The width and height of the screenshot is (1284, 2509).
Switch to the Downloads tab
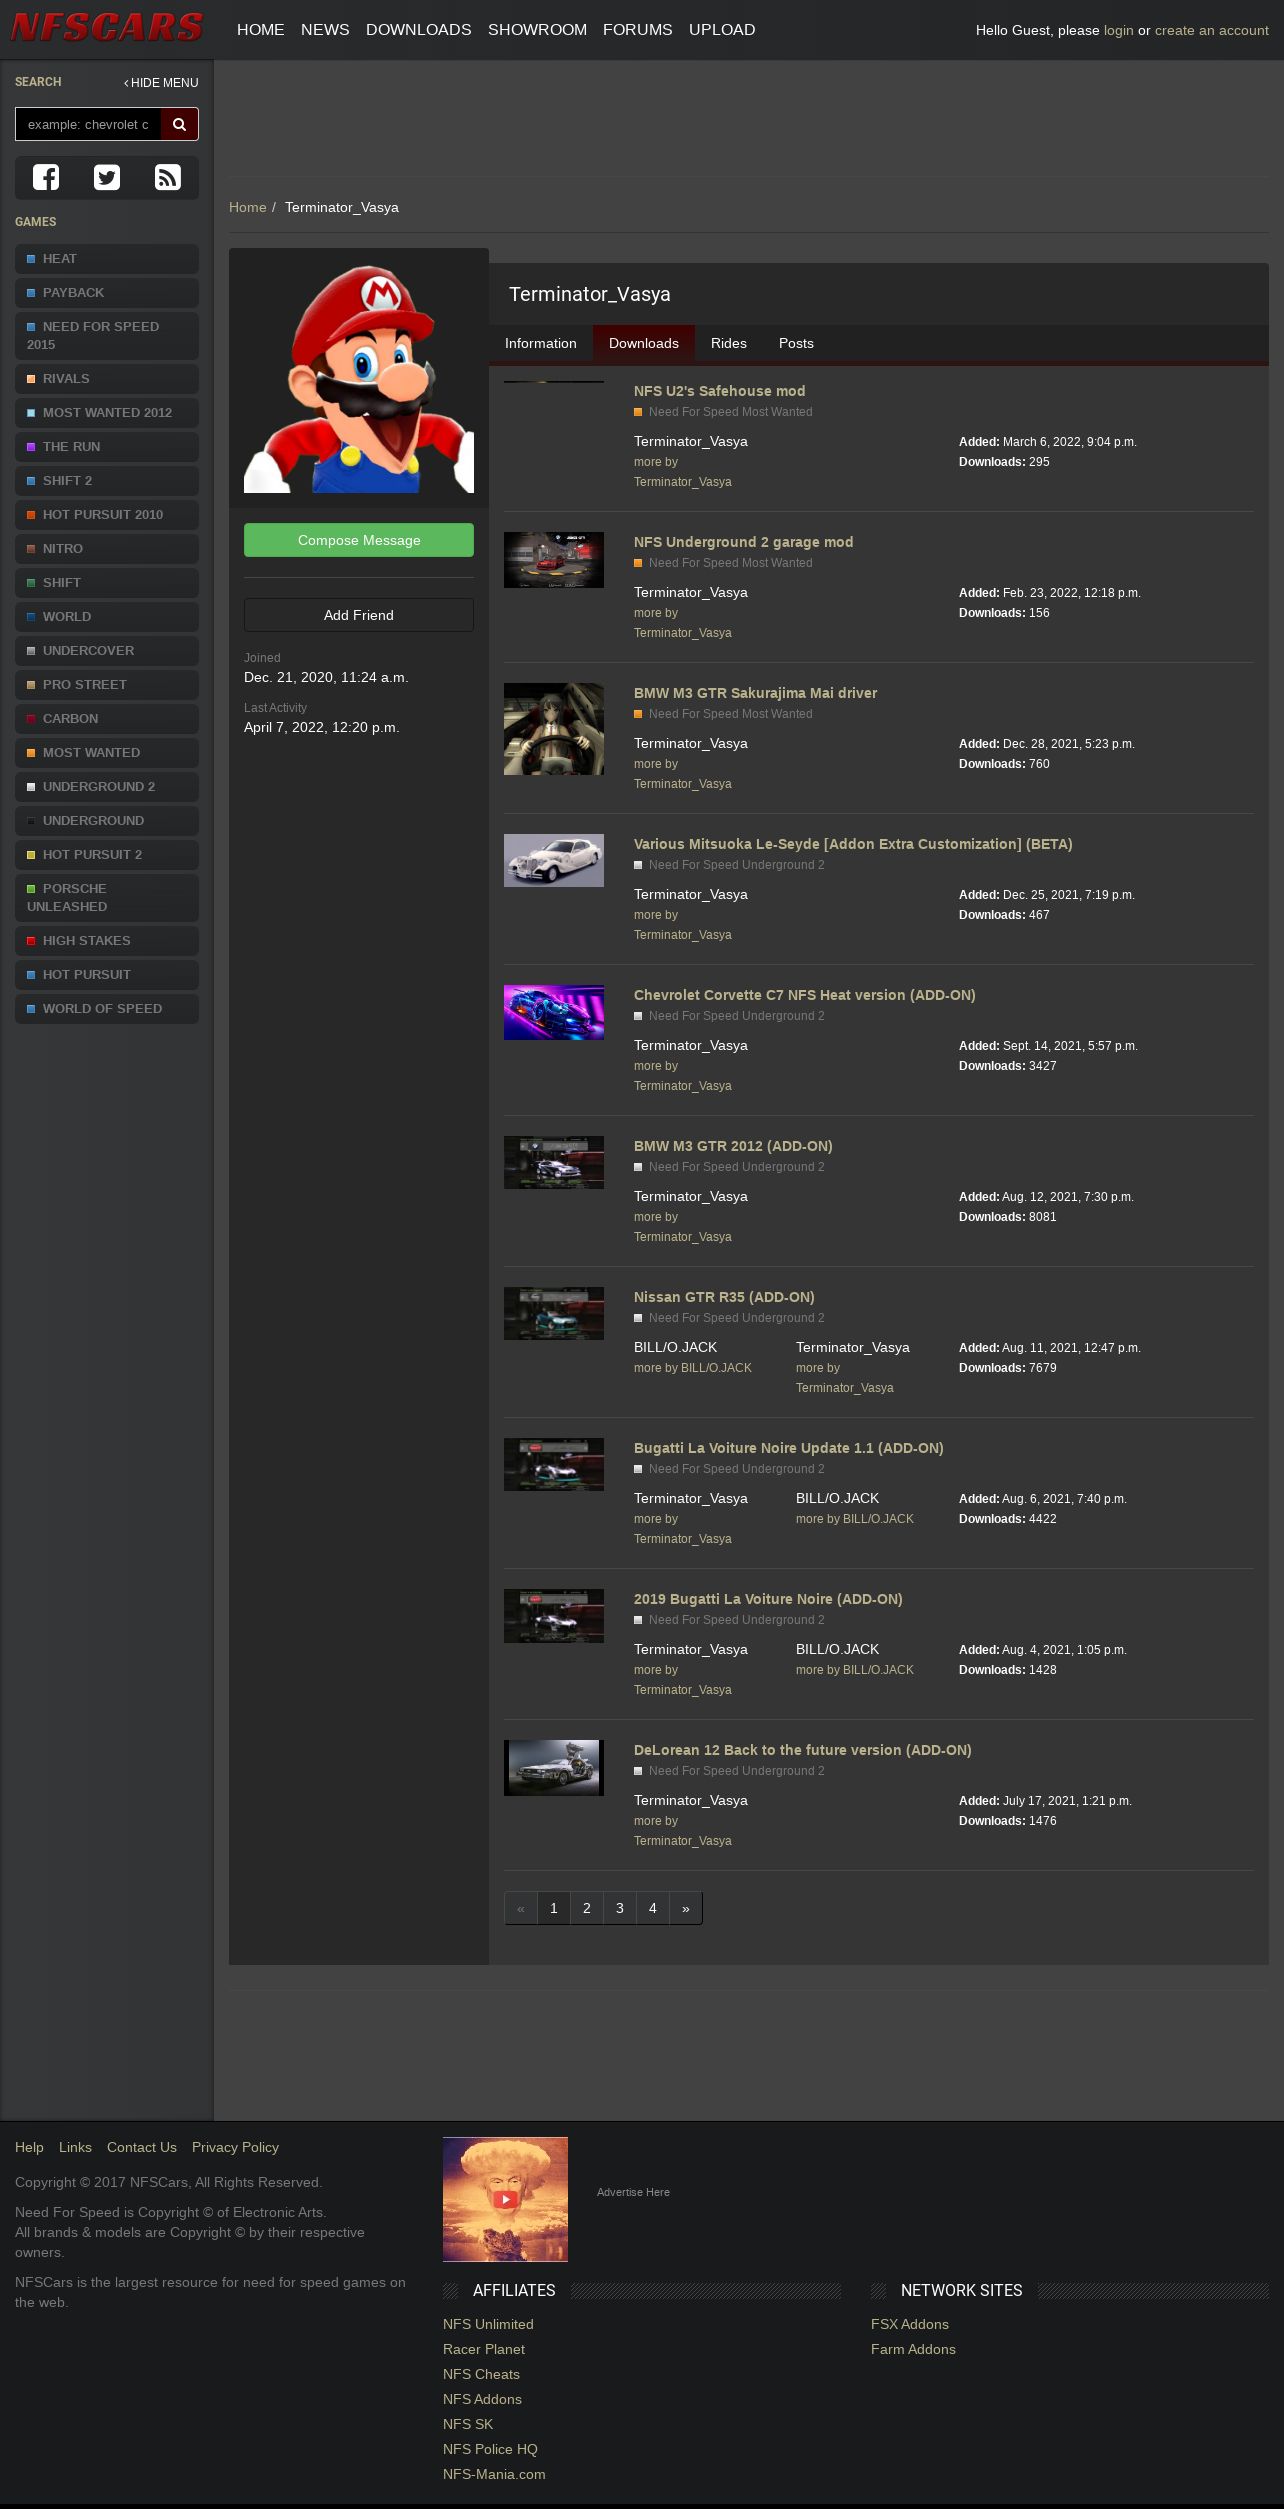tap(644, 343)
